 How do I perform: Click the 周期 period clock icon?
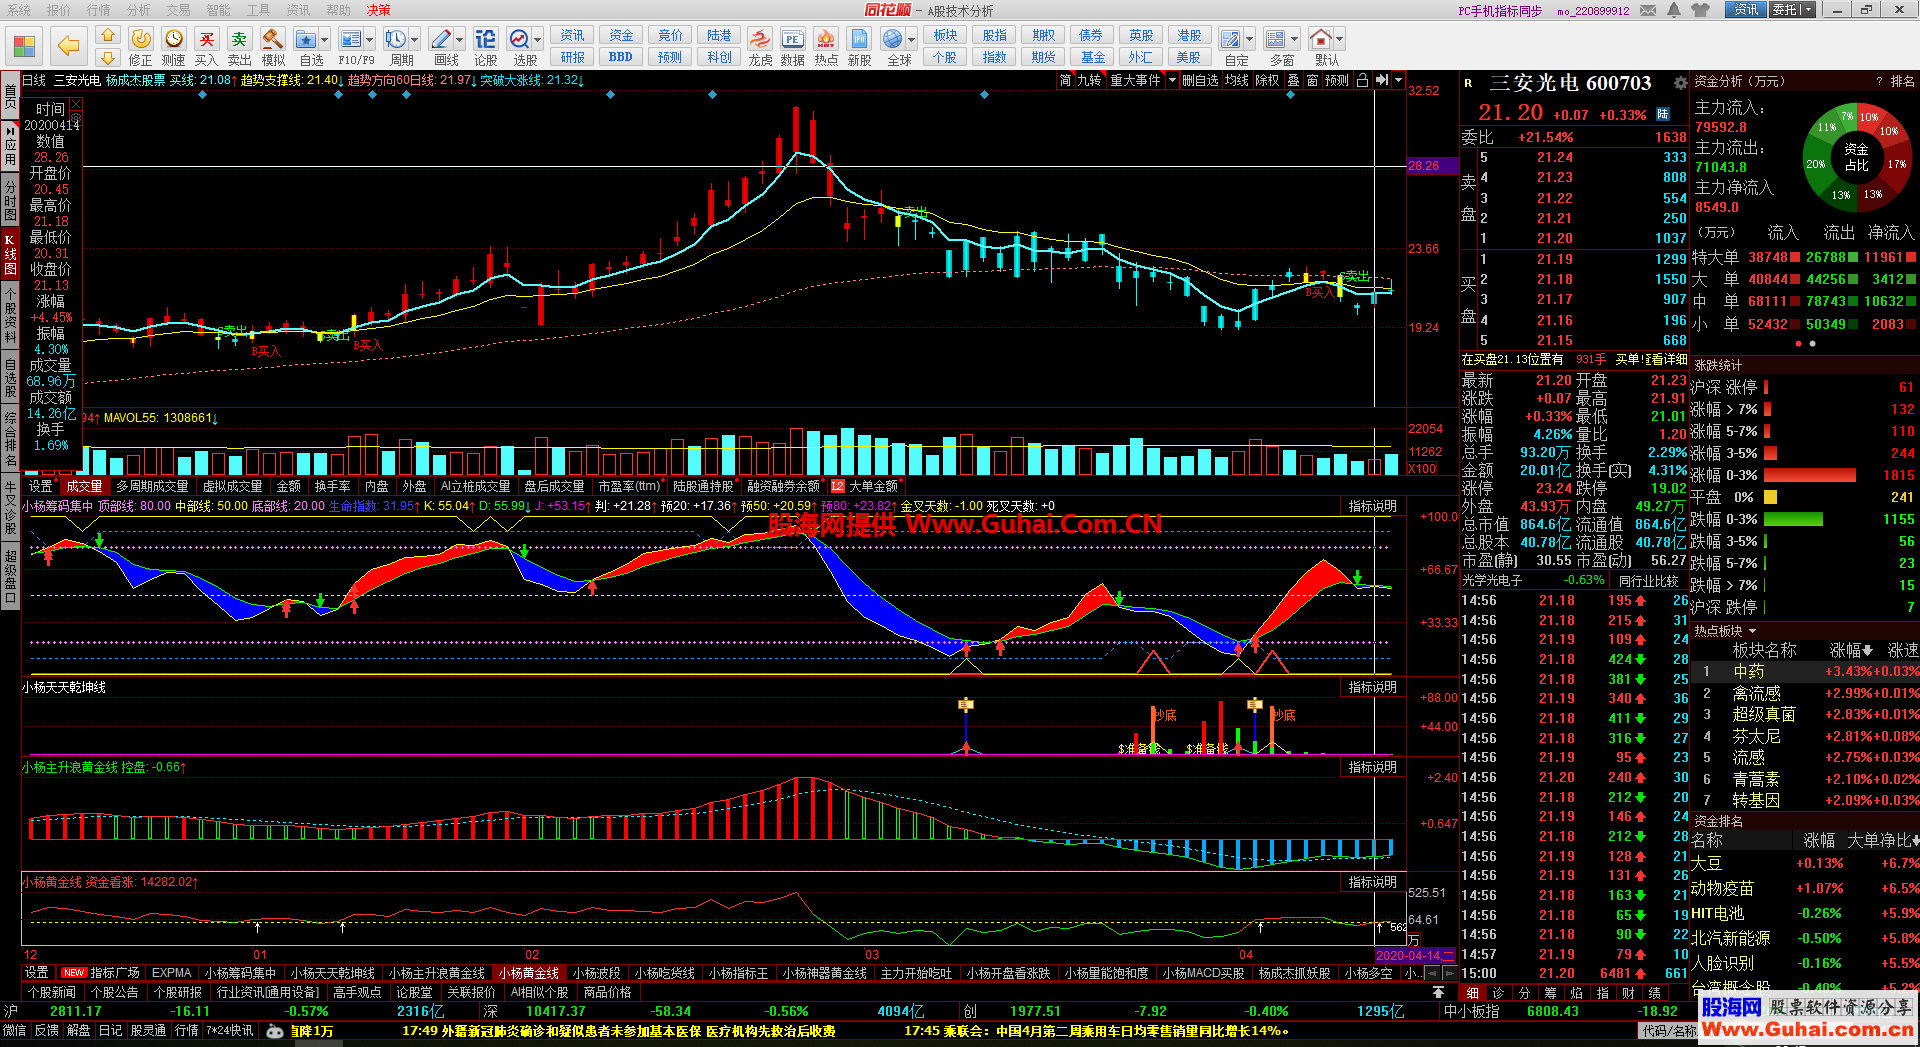pos(397,46)
